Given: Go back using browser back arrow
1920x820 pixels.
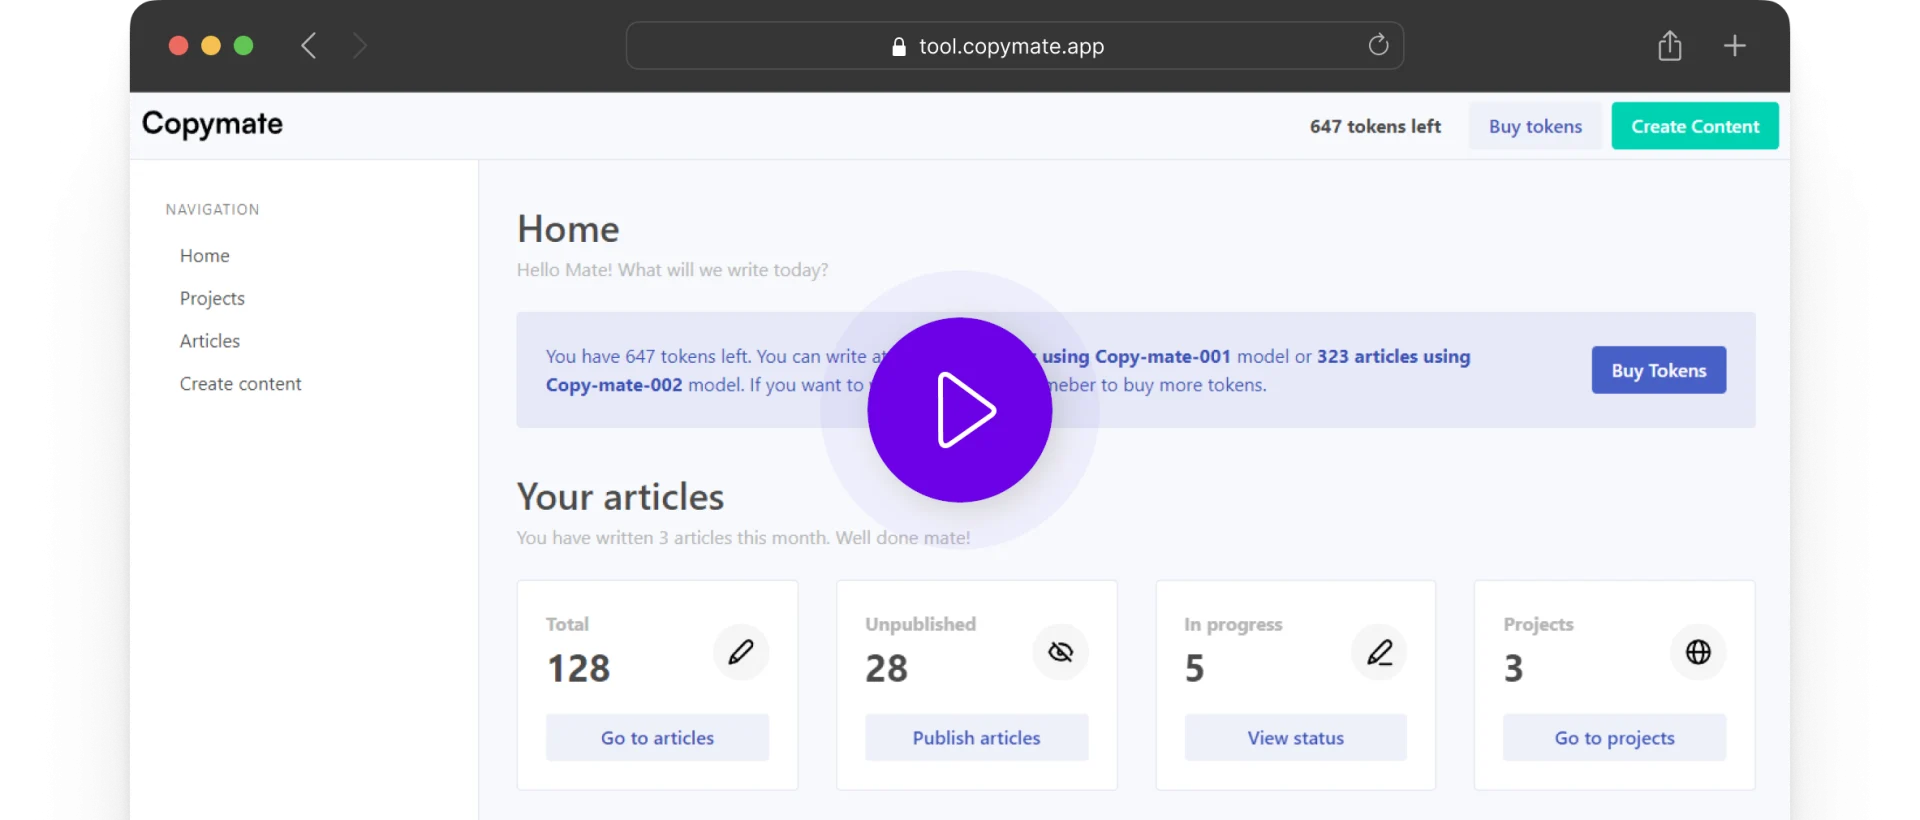Looking at the screenshot, I should 309,46.
